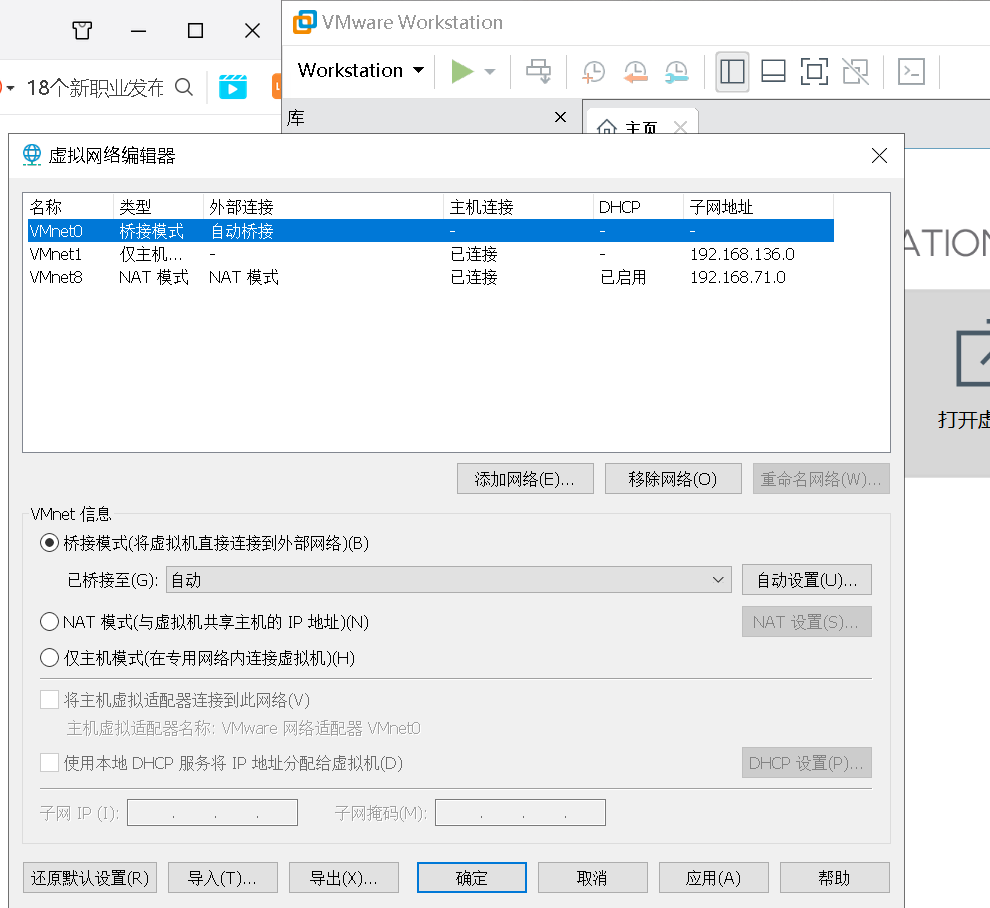Select the VMnet8 network row
This screenshot has width=990, height=908.
(431, 277)
